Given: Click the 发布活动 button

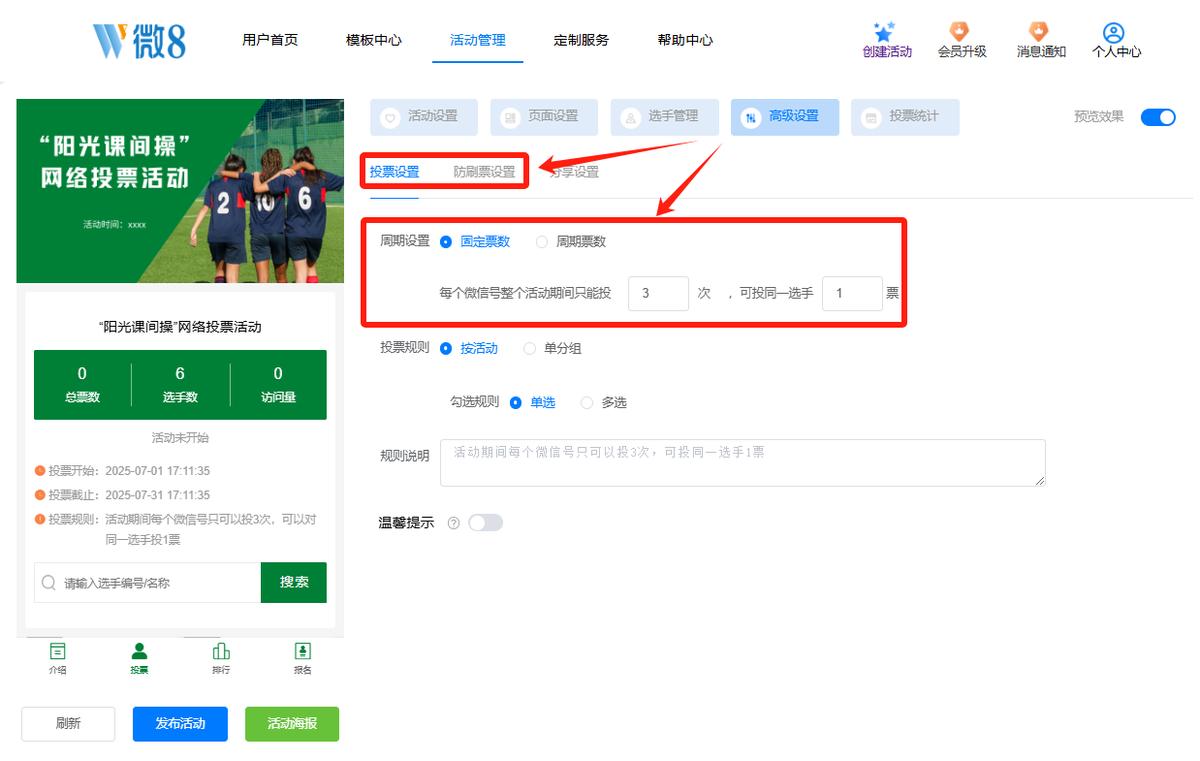Looking at the screenshot, I should [x=180, y=724].
